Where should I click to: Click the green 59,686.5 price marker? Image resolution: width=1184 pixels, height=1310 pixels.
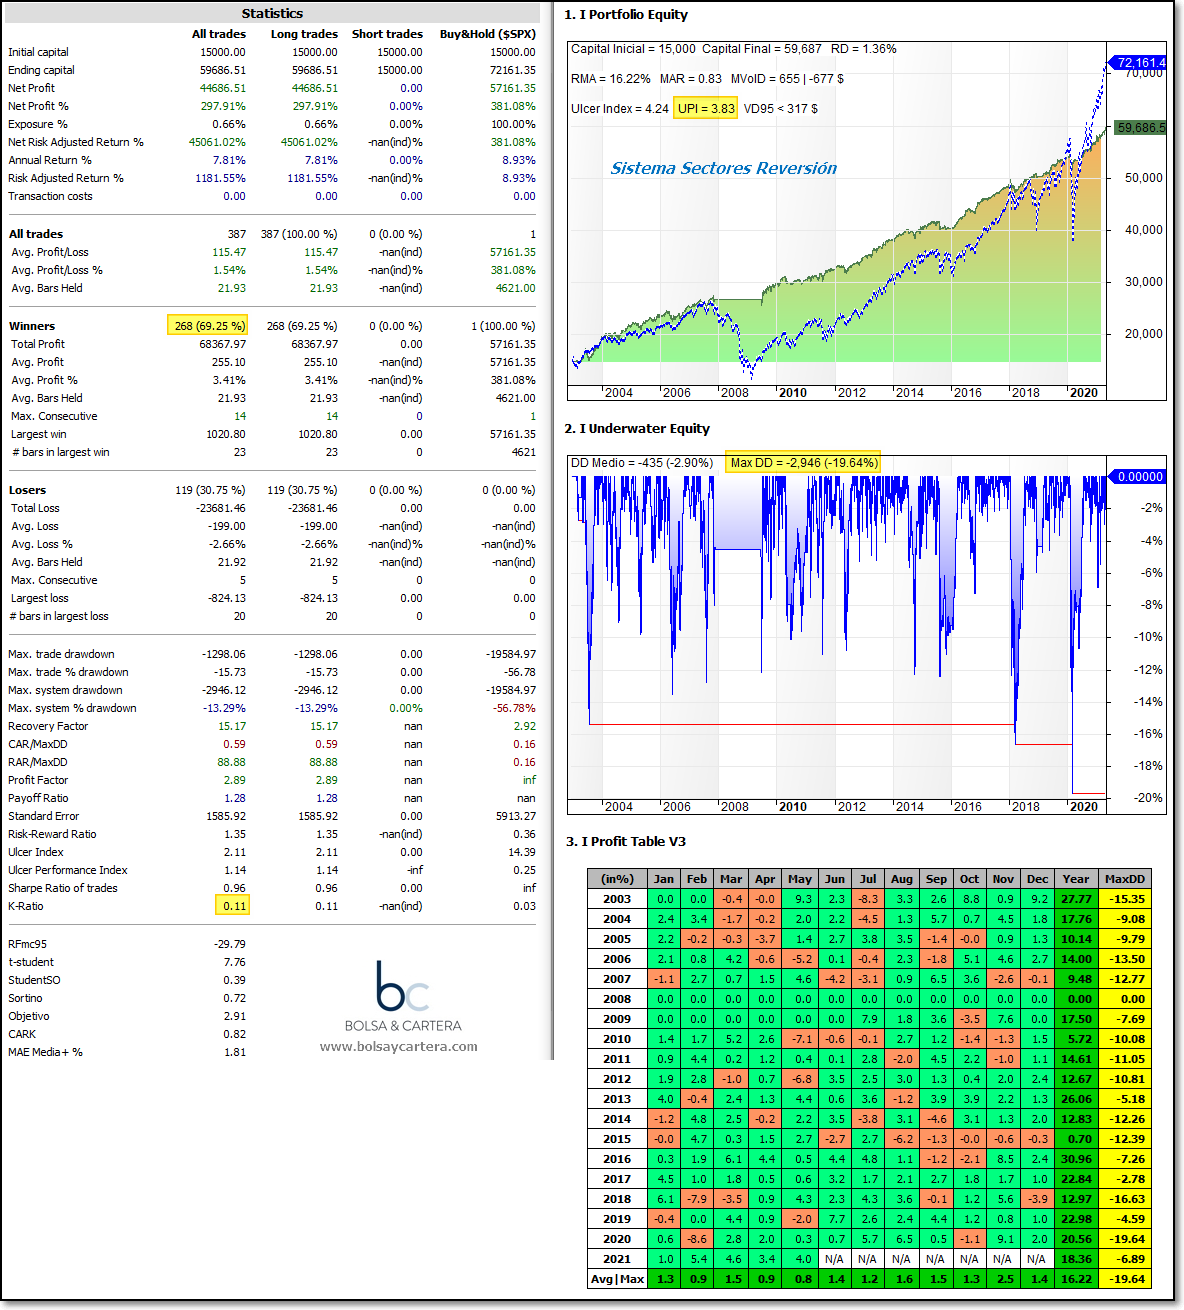(x=1140, y=127)
